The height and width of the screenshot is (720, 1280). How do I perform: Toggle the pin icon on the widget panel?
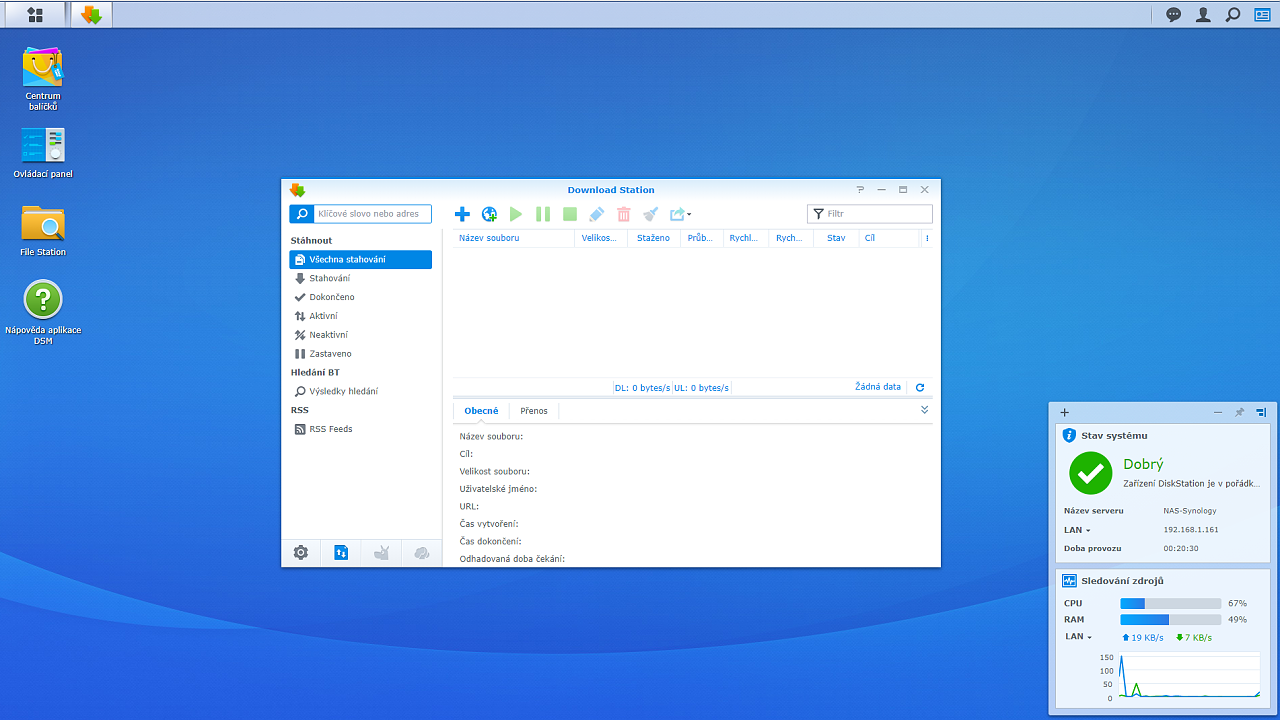(x=1240, y=412)
